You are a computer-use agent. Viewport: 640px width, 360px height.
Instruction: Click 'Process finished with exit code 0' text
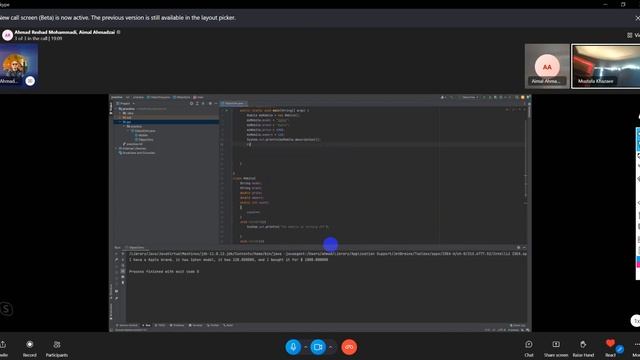(x=164, y=271)
